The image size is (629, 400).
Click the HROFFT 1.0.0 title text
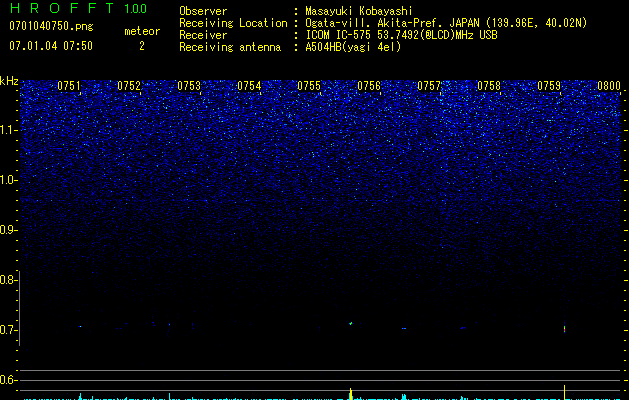click(x=78, y=8)
